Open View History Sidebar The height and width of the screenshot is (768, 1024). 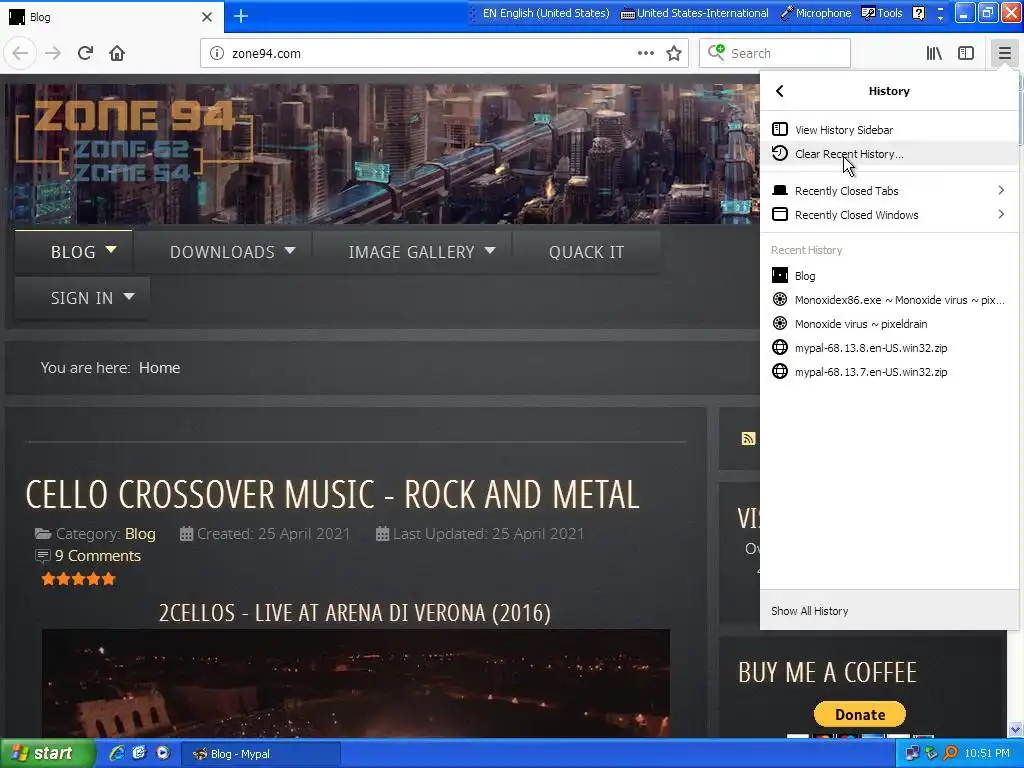click(889, 130)
